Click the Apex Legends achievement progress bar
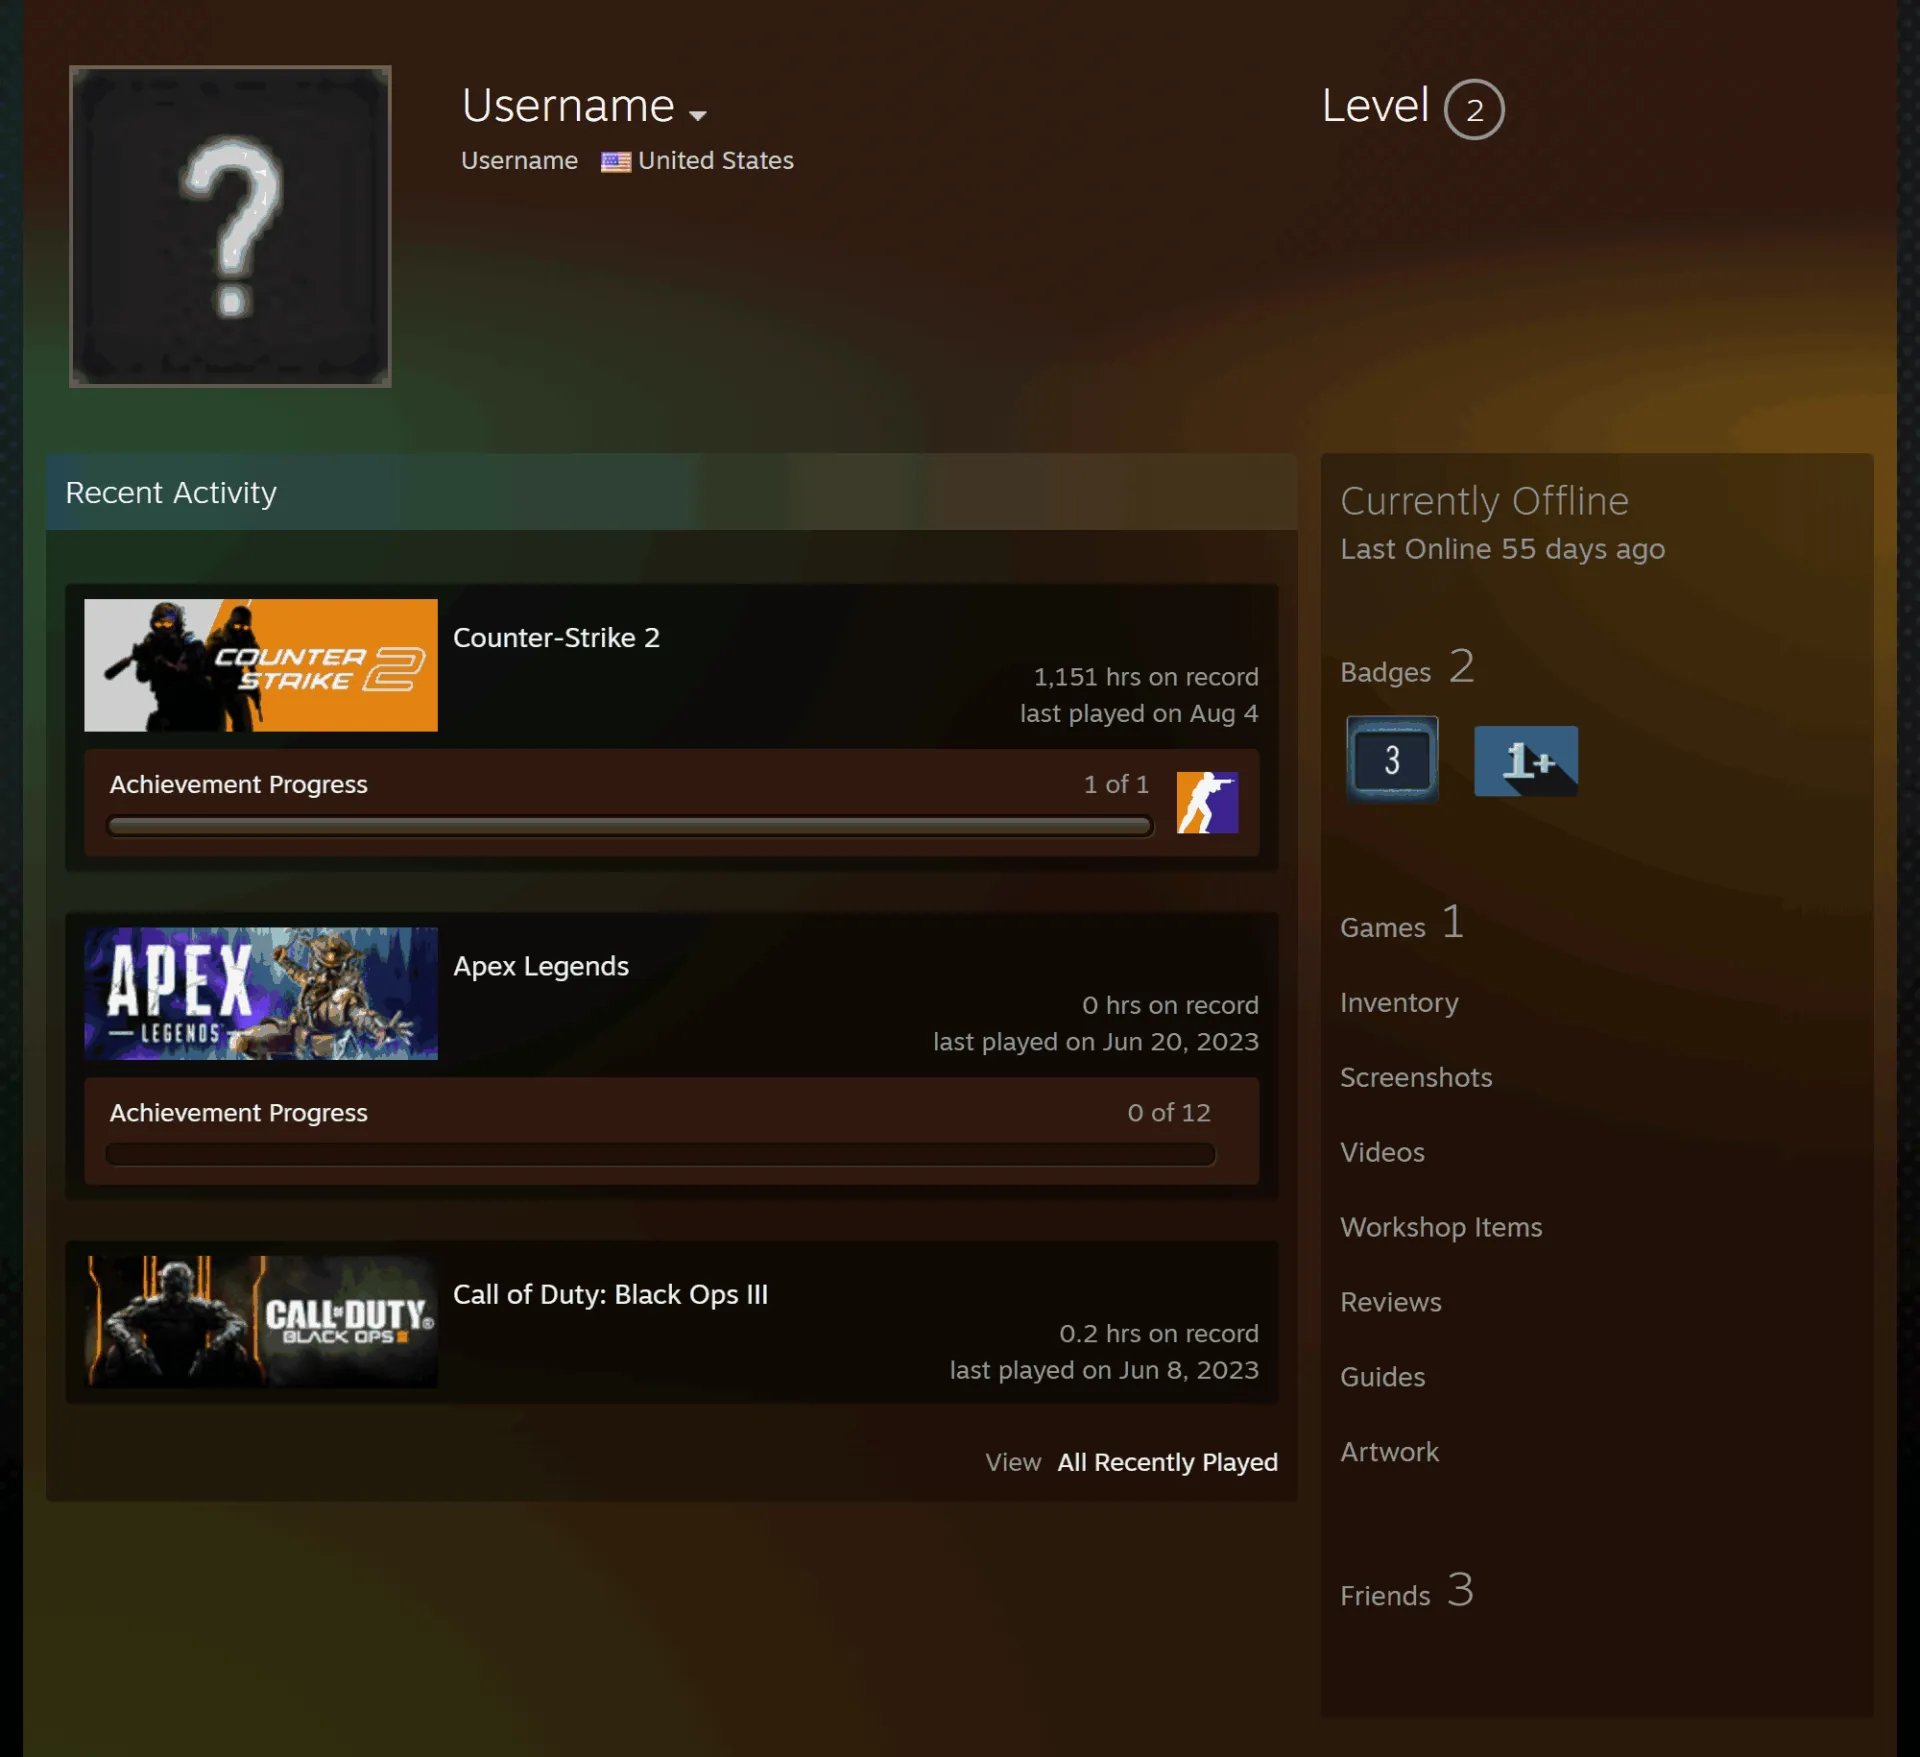Image resolution: width=1920 pixels, height=1757 pixels. tap(660, 1154)
